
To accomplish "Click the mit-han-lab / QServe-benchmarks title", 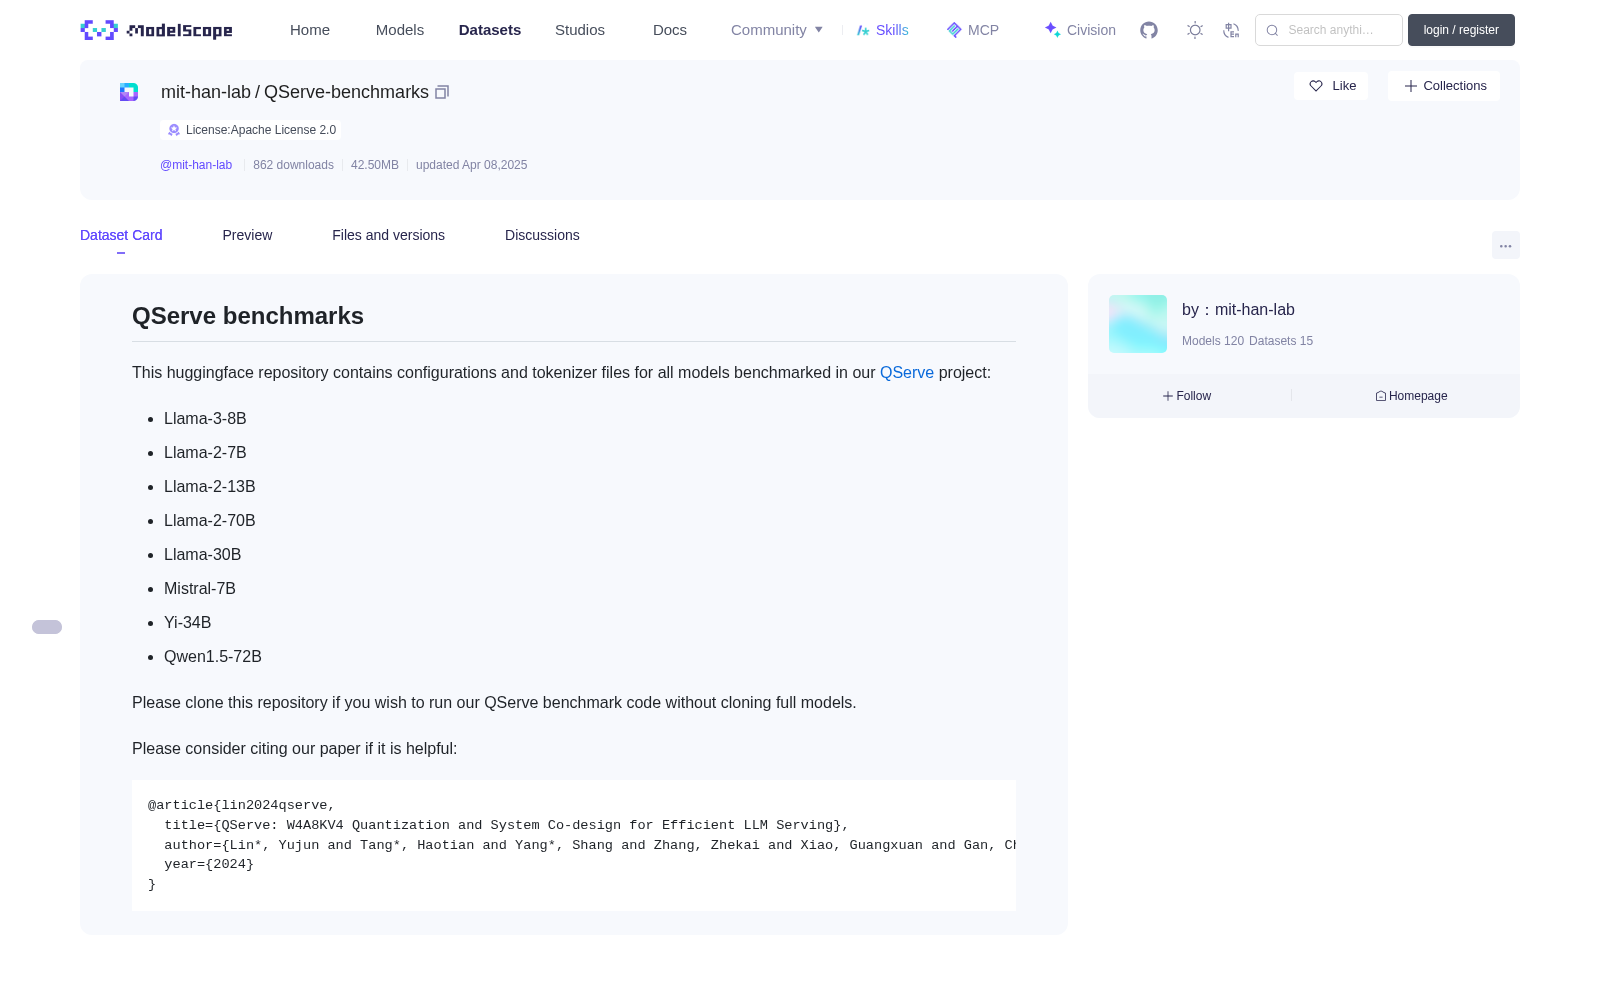I will [295, 92].
